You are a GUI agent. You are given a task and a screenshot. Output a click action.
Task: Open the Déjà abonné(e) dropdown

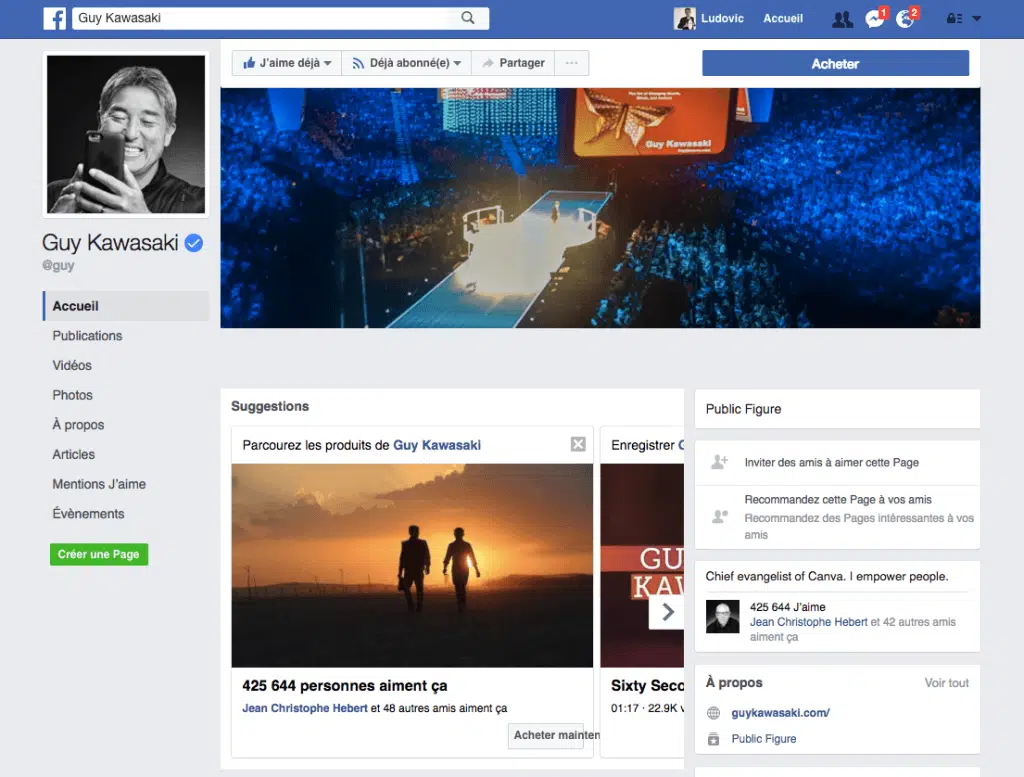click(x=406, y=63)
